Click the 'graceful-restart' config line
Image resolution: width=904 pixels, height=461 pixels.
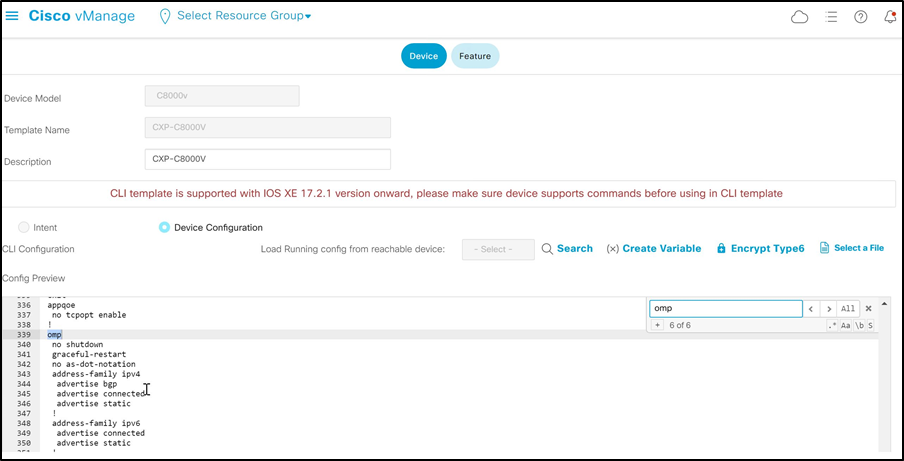click(89, 354)
